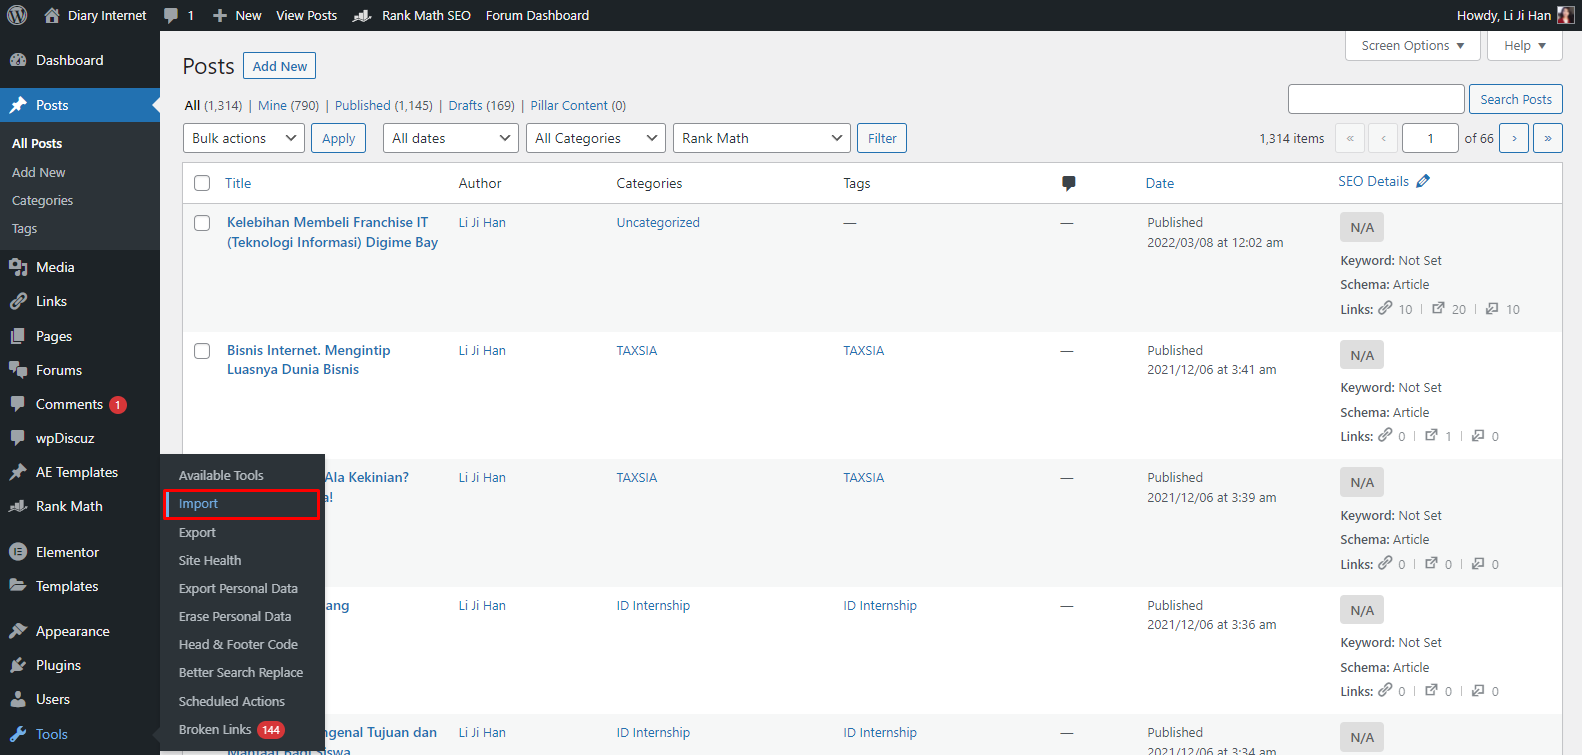This screenshot has width=1582, height=755.
Task: Click the pencil icon beside SEO Details
Action: (1423, 181)
